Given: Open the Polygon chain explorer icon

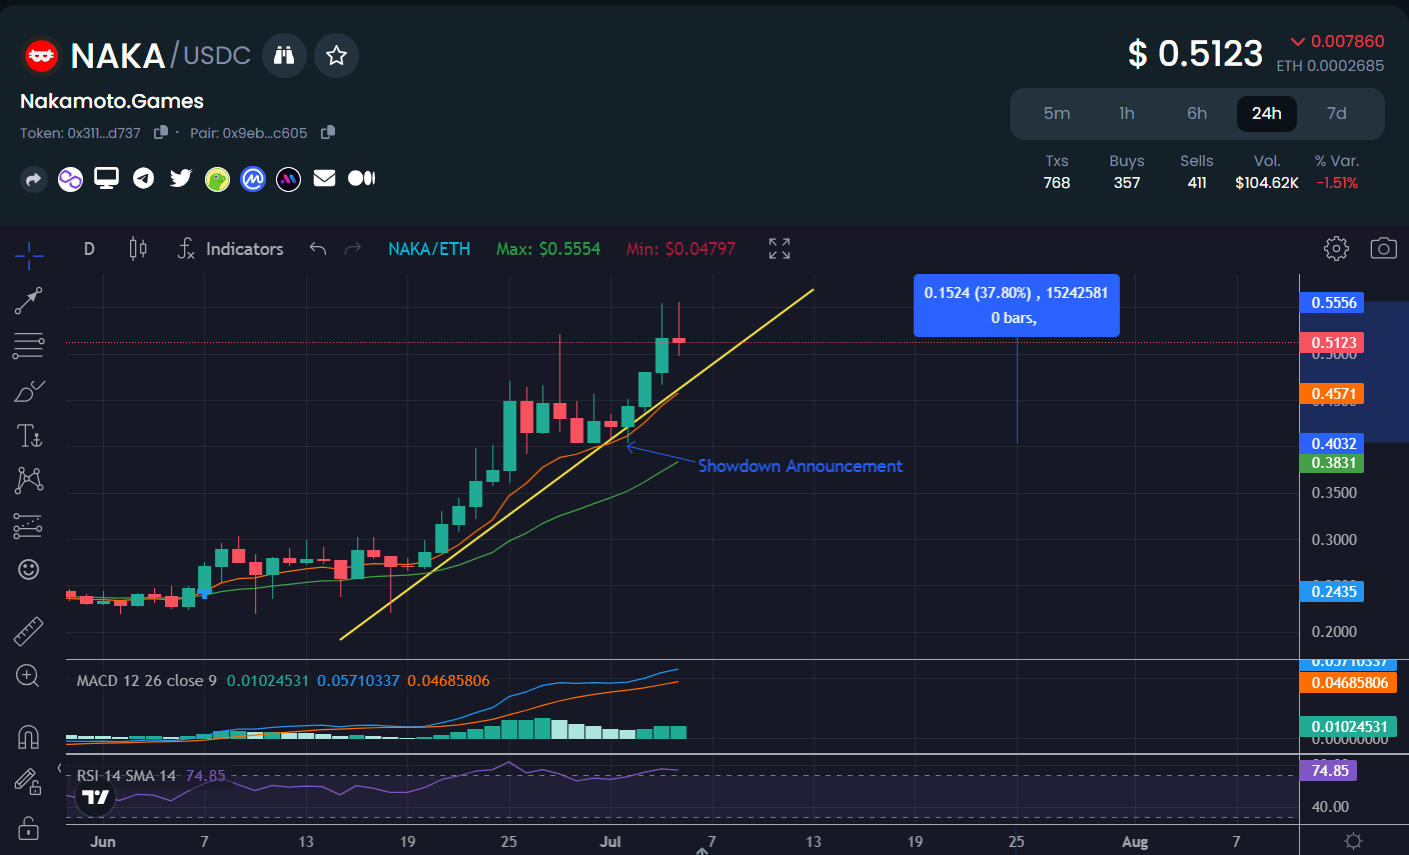Looking at the screenshot, I should 70,179.
